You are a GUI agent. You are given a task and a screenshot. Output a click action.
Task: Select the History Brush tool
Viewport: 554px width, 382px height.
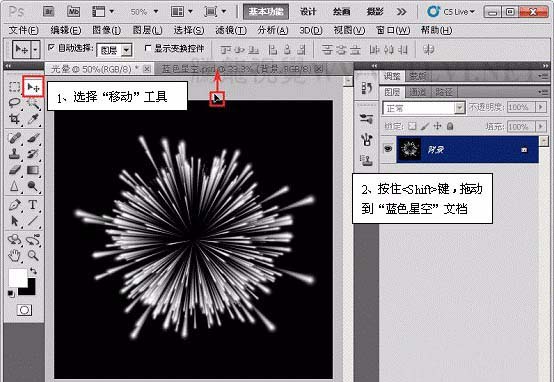[33, 154]
